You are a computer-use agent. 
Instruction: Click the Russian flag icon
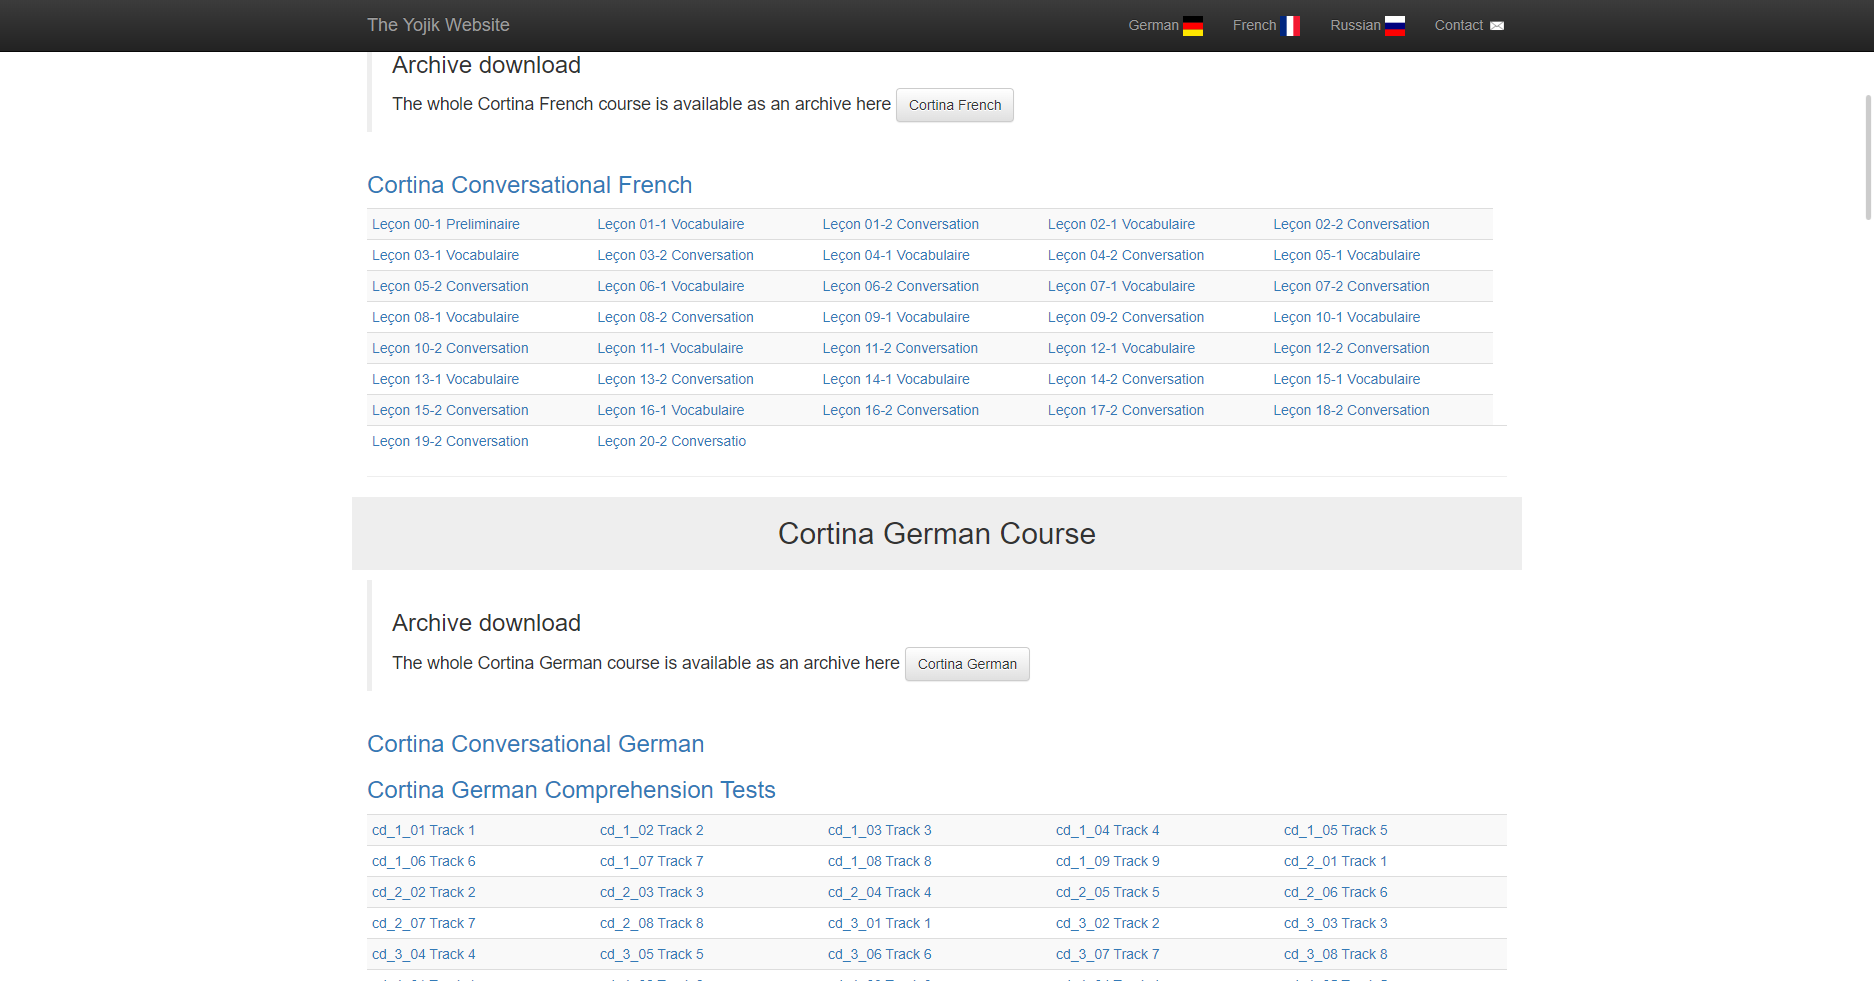coord(1394,25)
